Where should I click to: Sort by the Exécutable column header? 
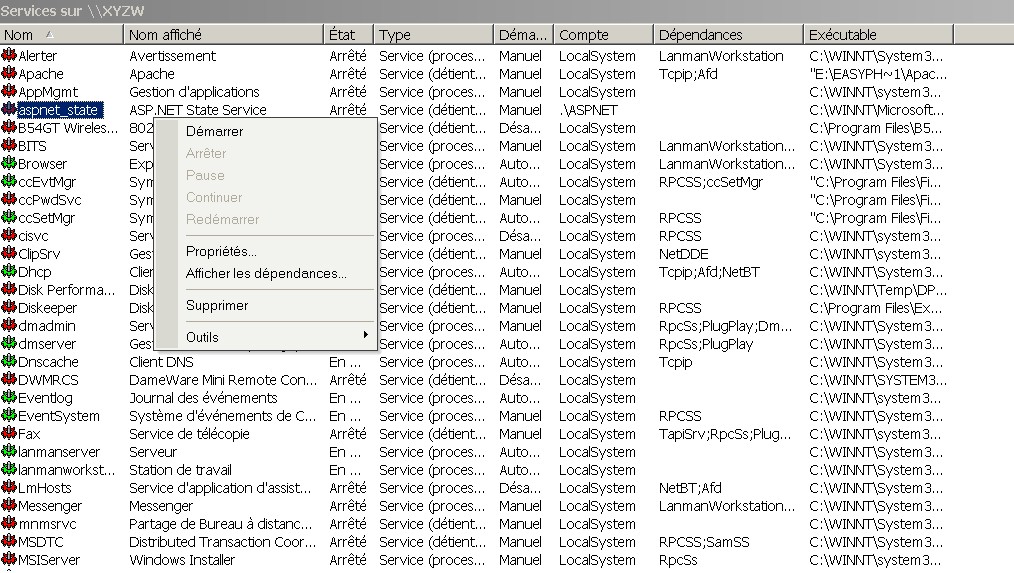click(x=879, y=35)
